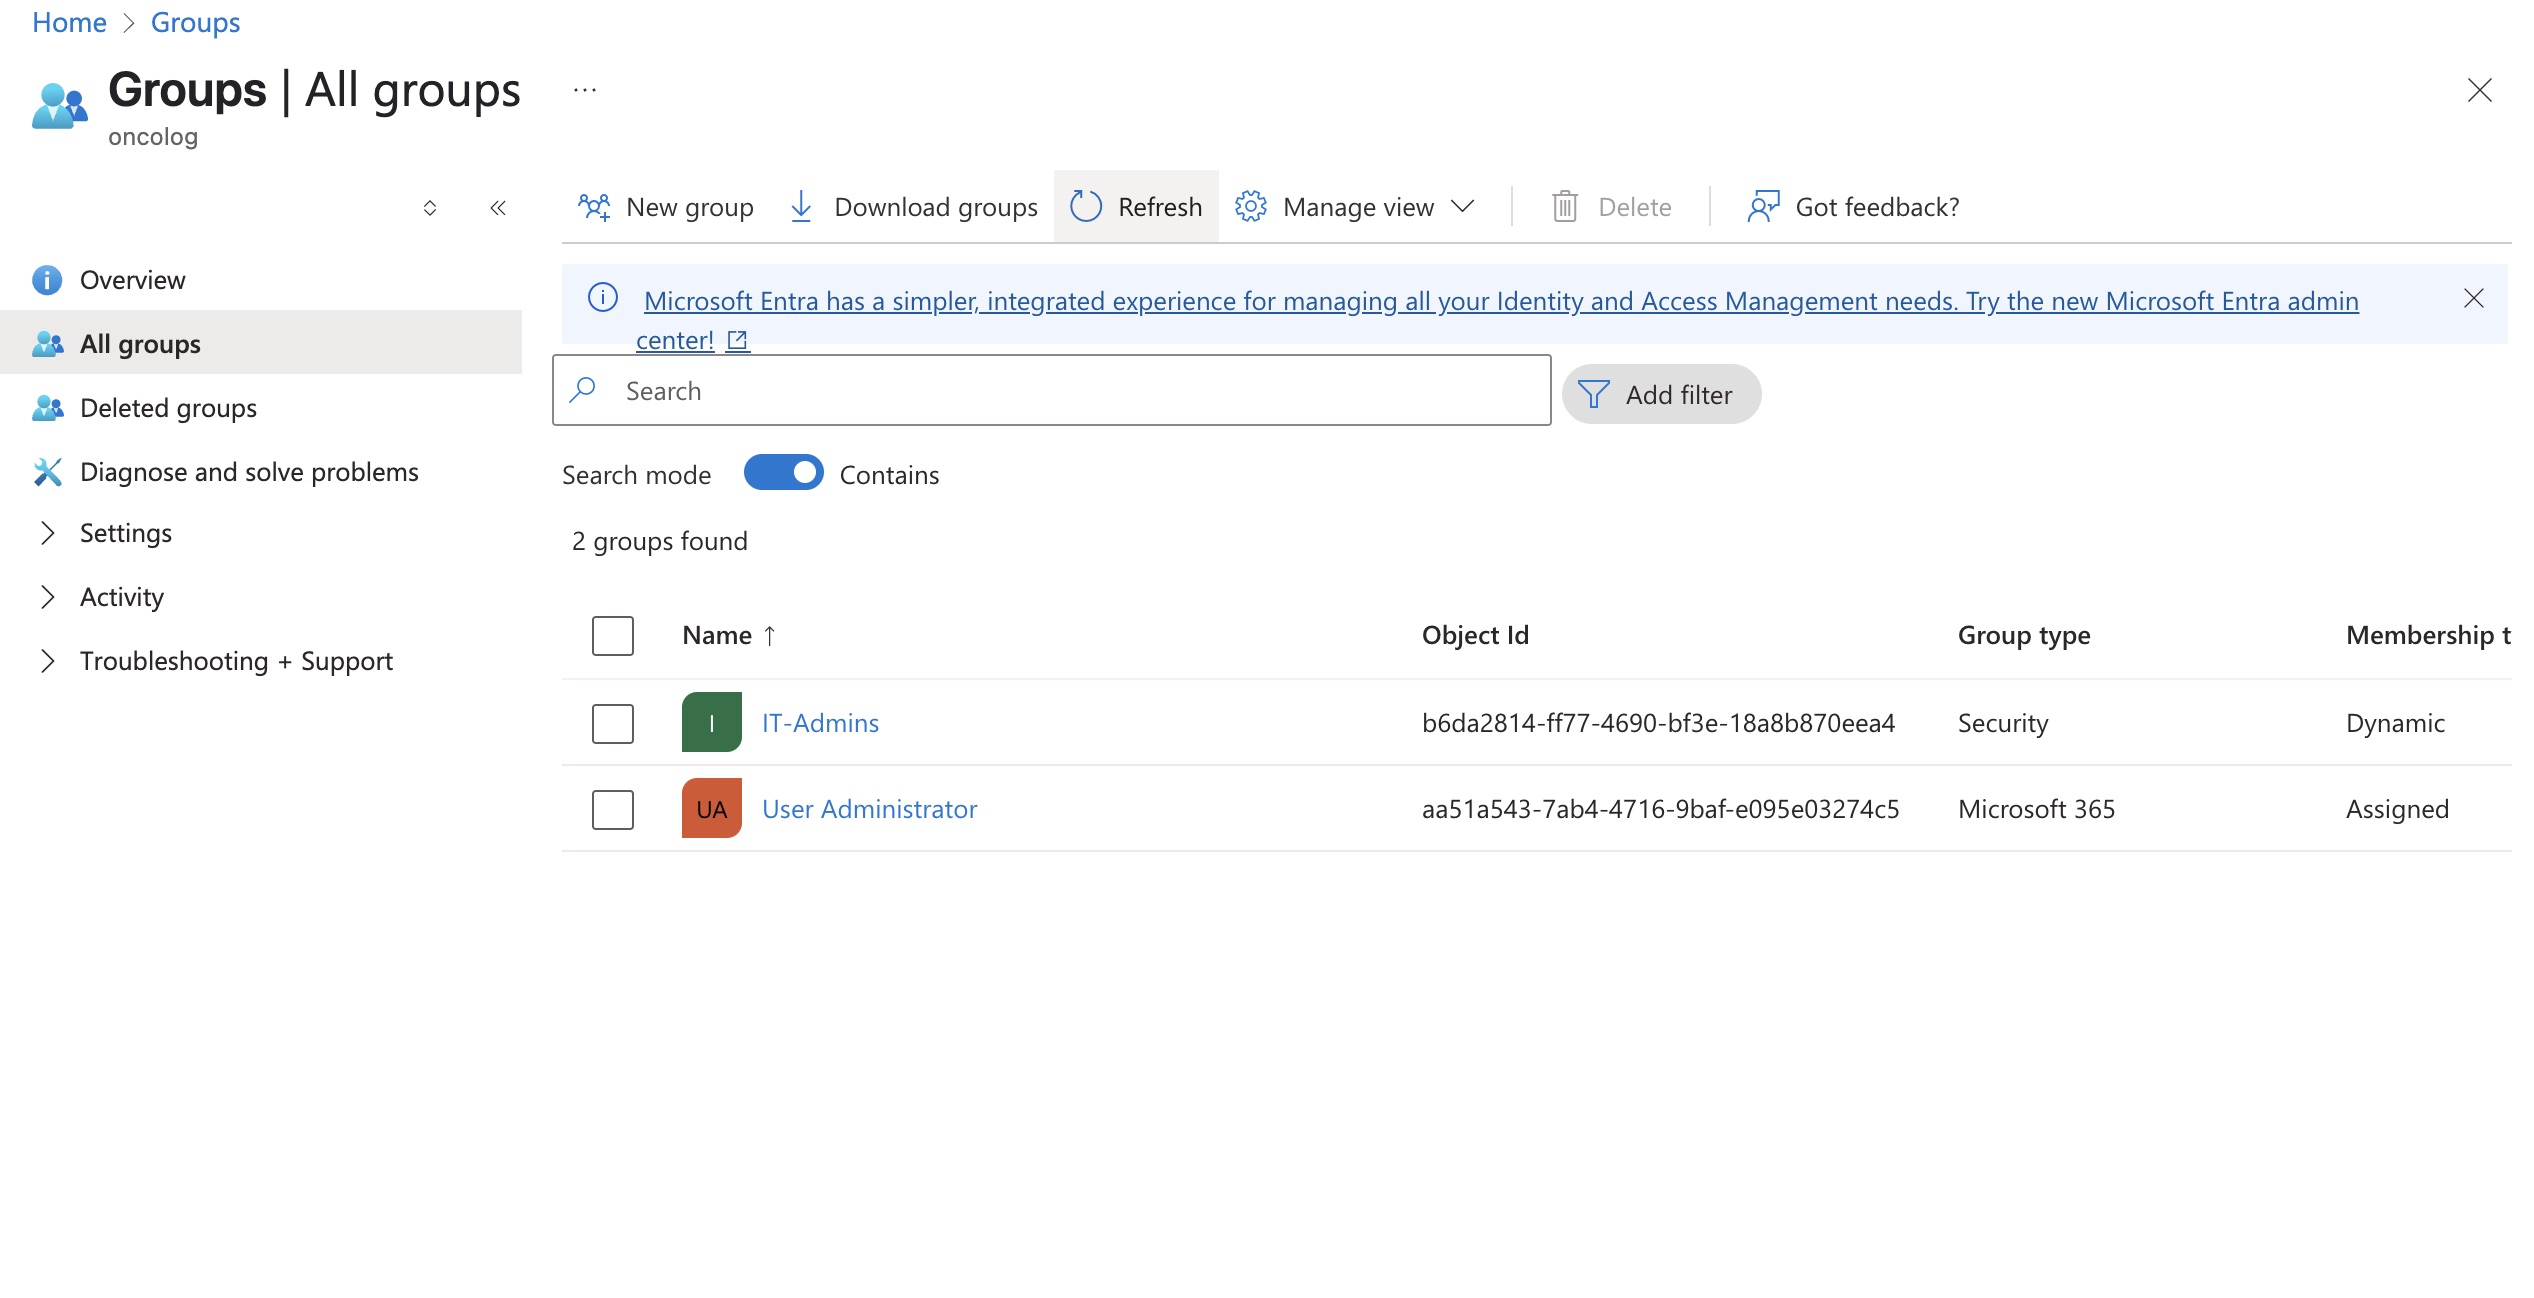Click the Security group type cell

2003,723
